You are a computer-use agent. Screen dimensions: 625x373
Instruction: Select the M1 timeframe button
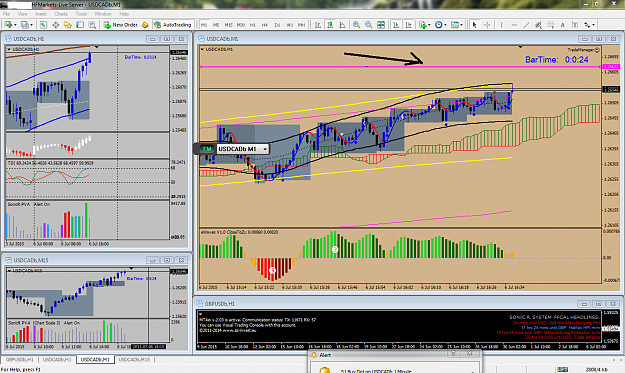point(204,25)
